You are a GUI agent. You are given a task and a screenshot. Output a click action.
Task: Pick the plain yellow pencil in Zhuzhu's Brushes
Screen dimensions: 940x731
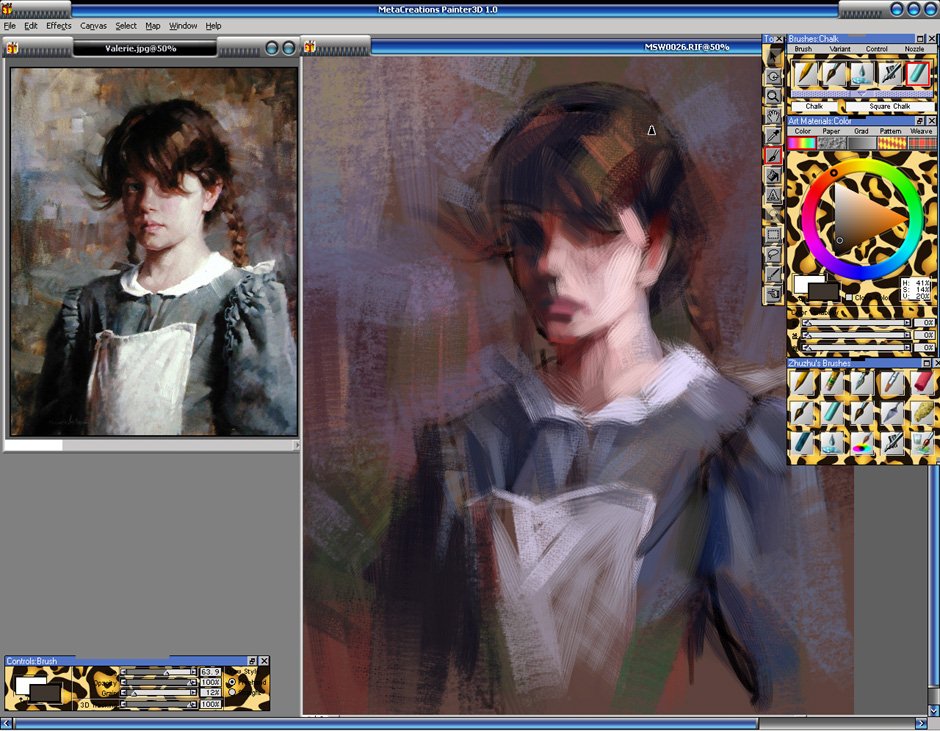tap(802, 383)
